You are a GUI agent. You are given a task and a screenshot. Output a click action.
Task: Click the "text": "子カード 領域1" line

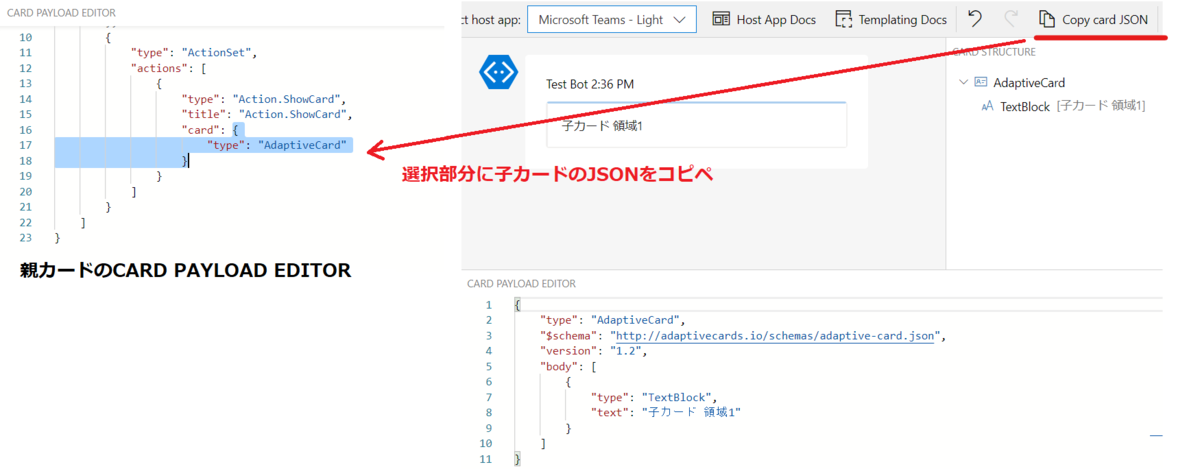[666, 412]
